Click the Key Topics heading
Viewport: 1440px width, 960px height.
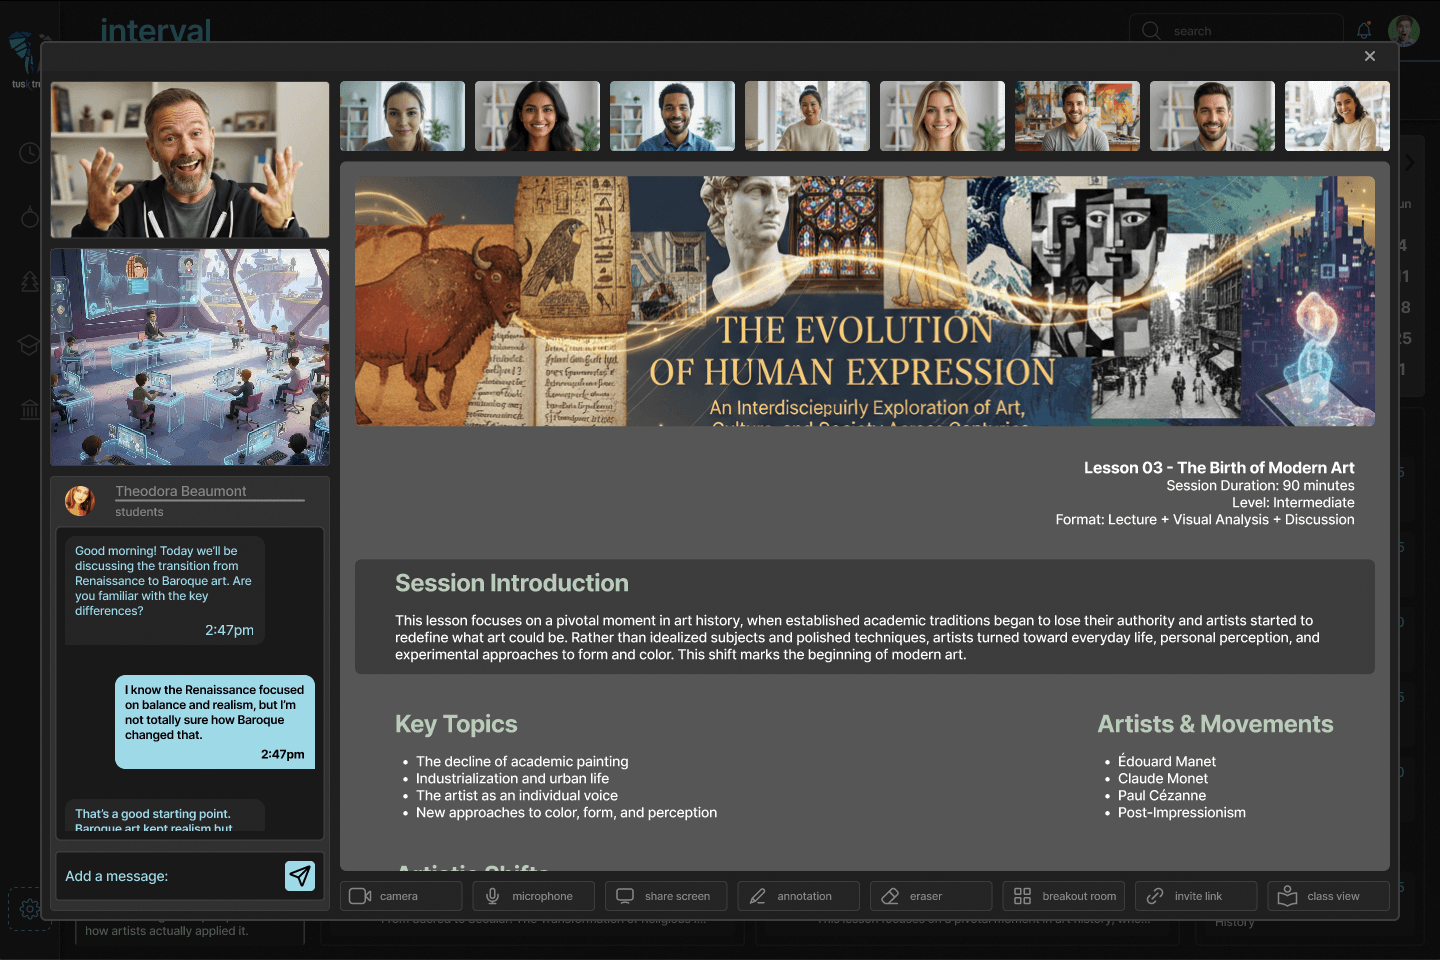click(456, 724)
